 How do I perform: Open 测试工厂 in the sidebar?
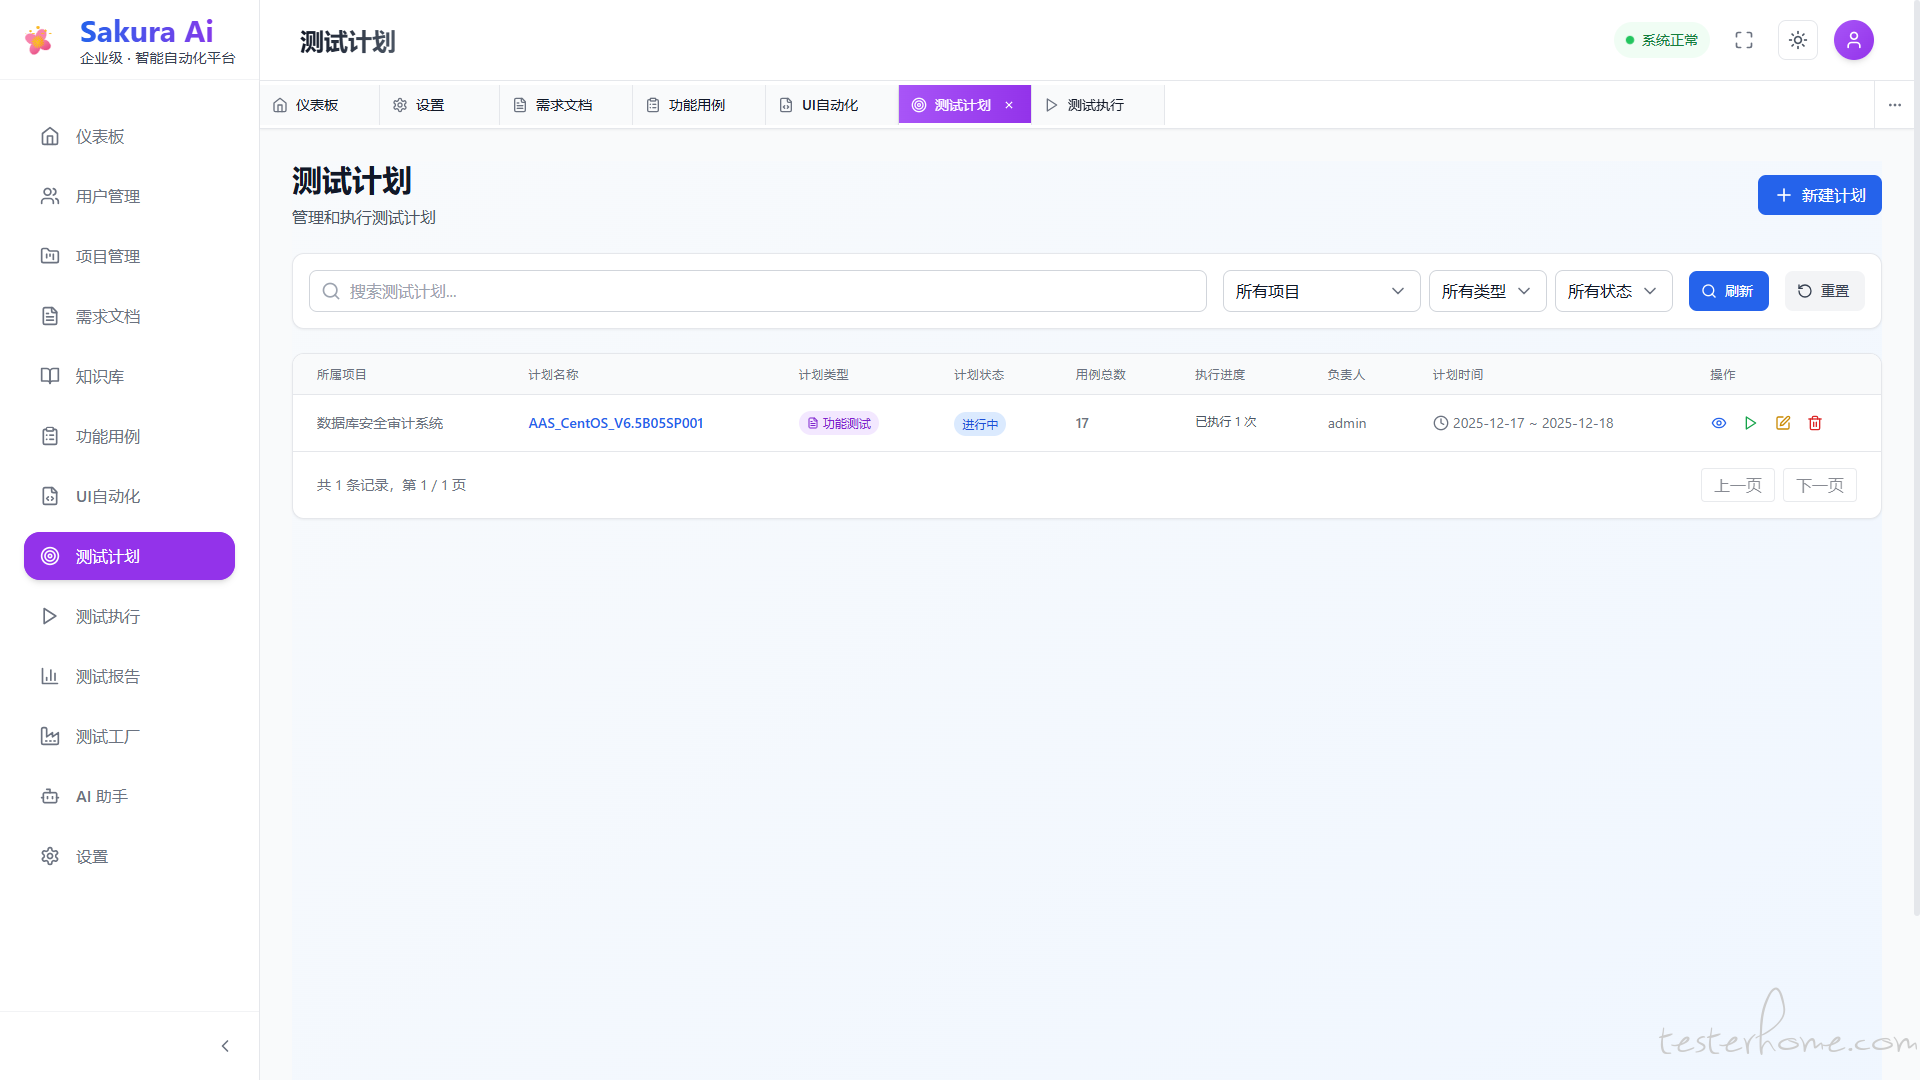108,737
